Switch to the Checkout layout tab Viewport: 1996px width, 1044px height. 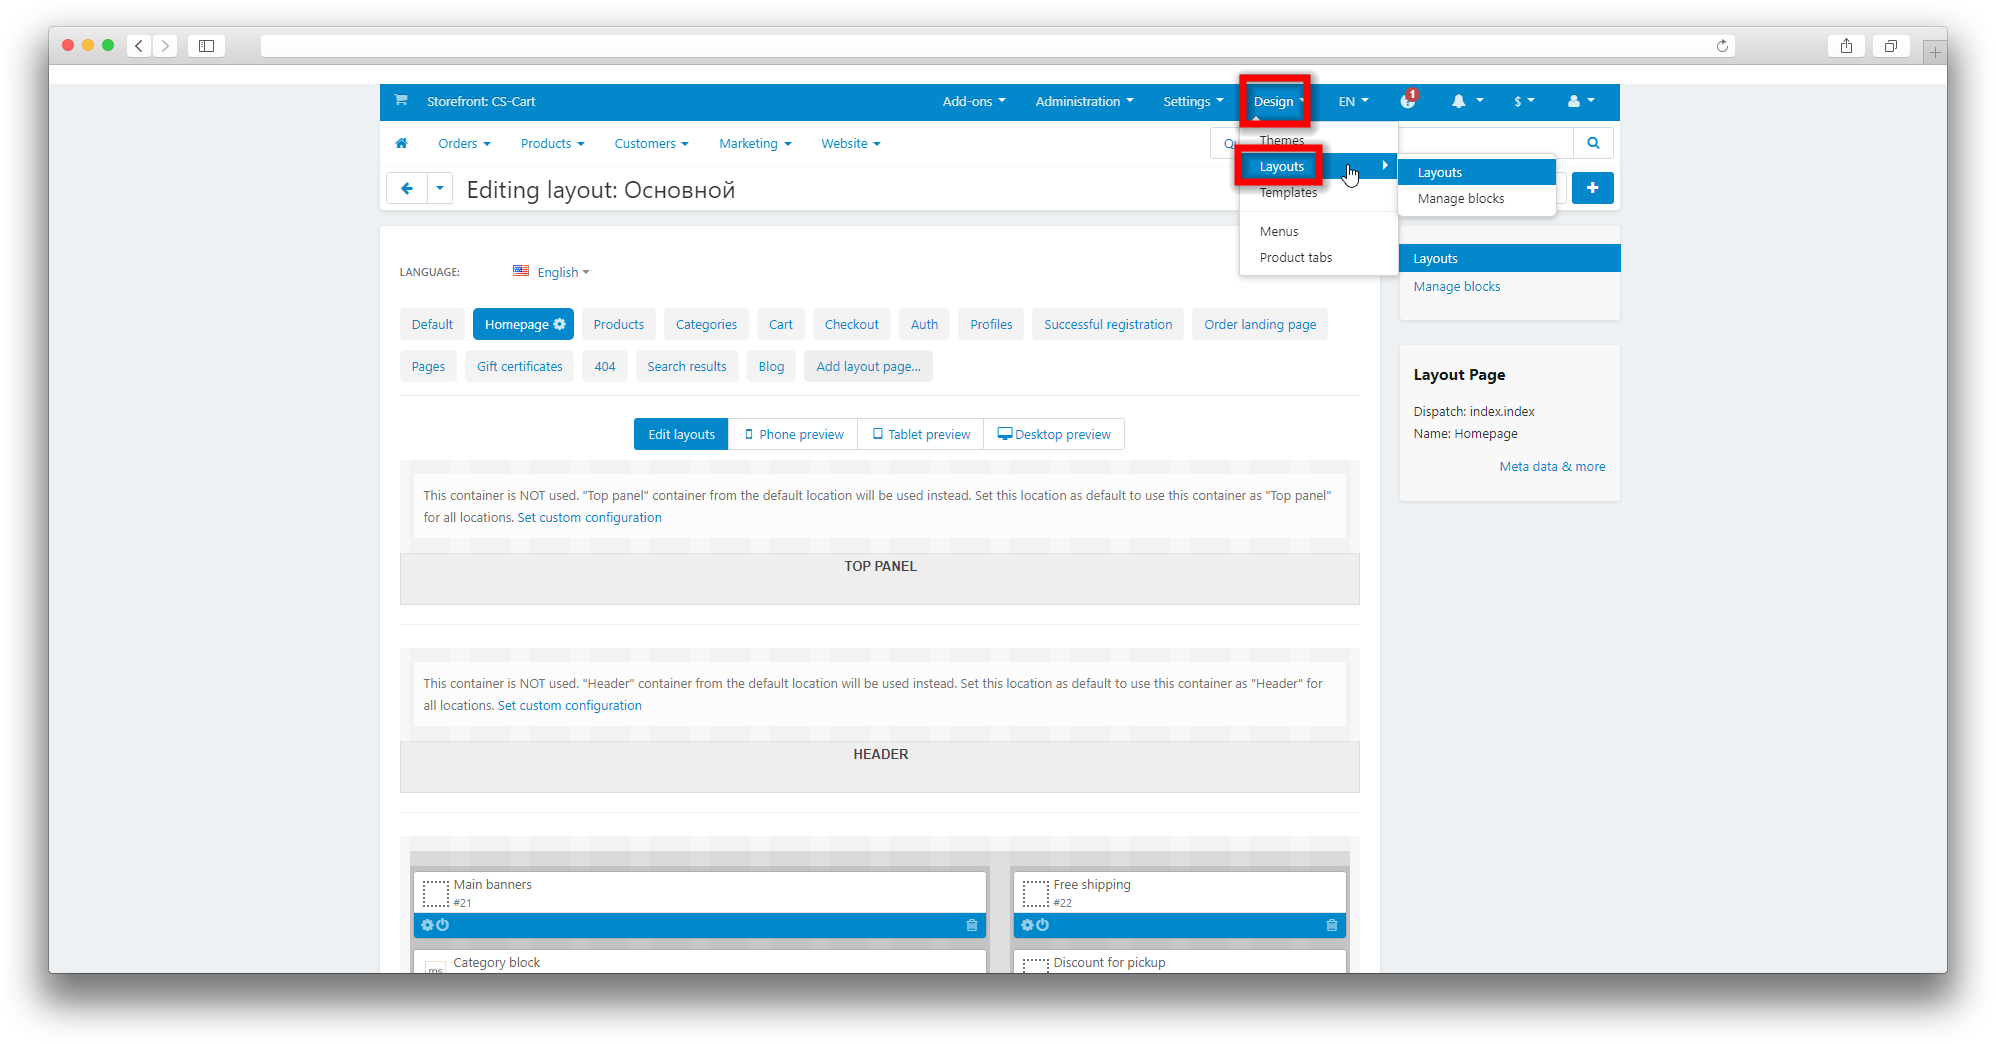click(851, 324)
